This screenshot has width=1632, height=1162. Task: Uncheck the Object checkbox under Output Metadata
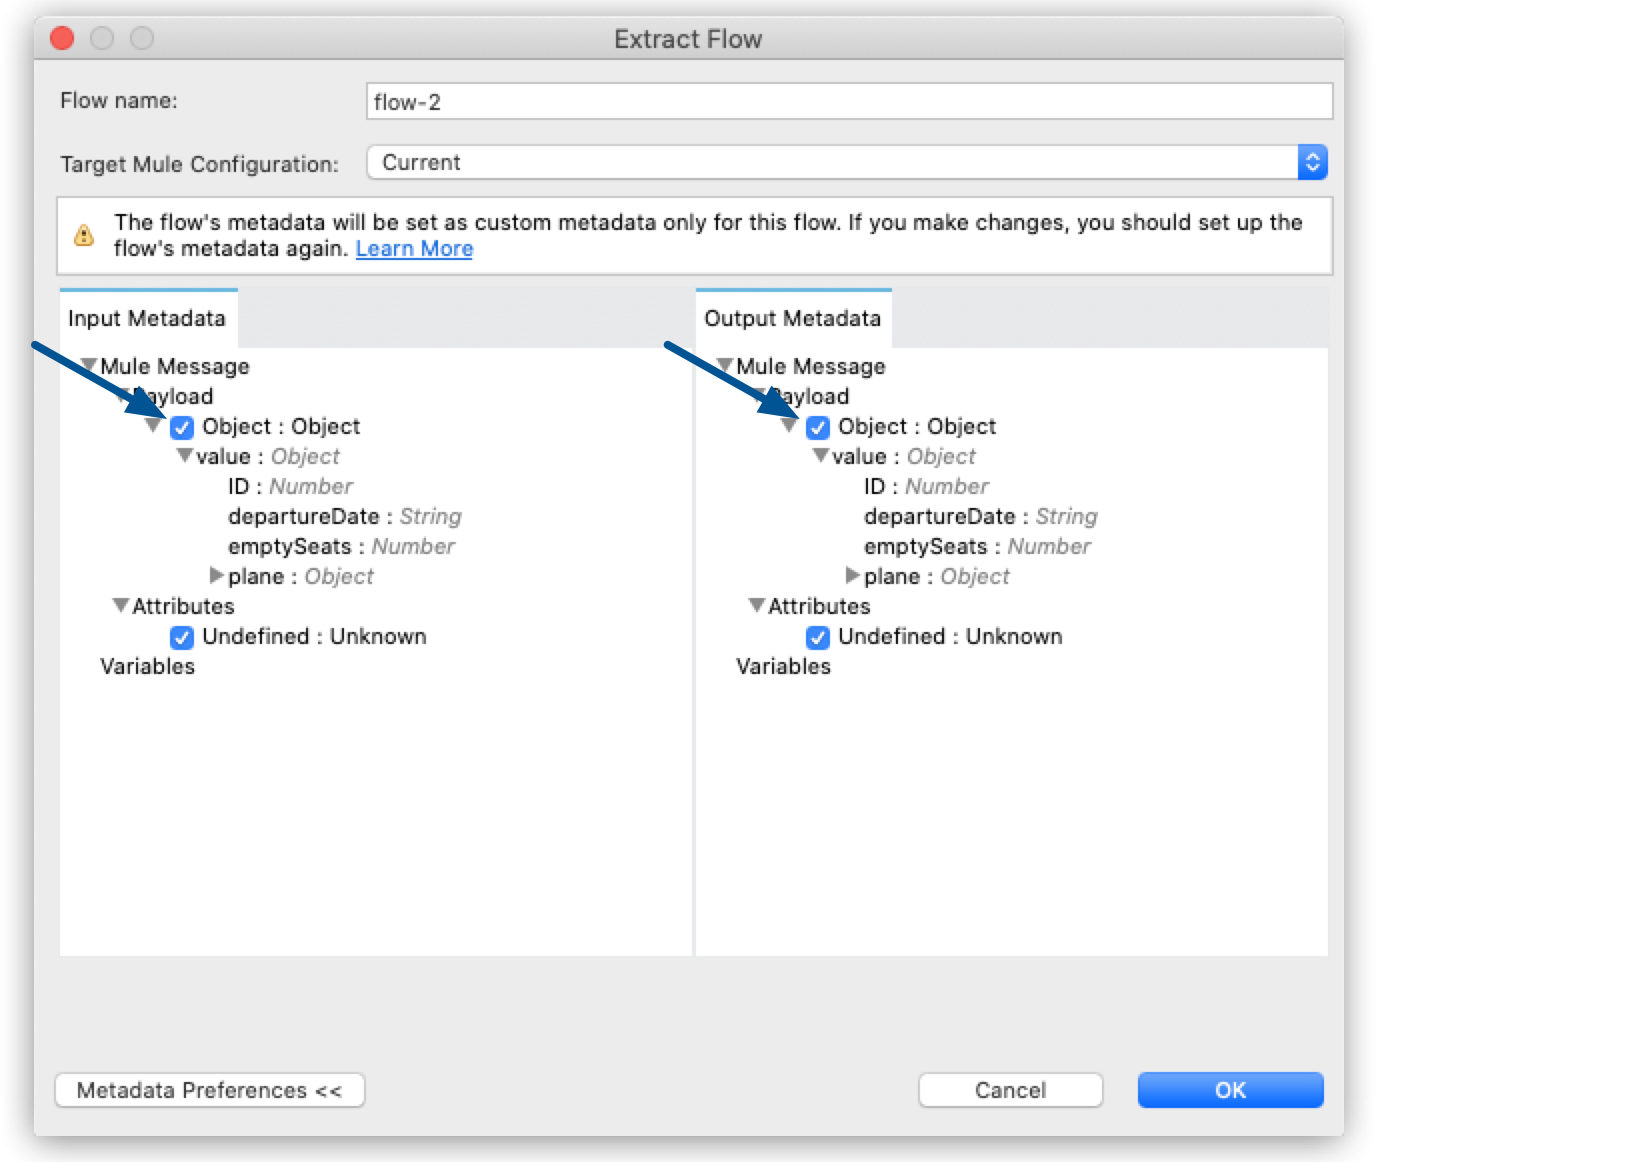point(818,427)
